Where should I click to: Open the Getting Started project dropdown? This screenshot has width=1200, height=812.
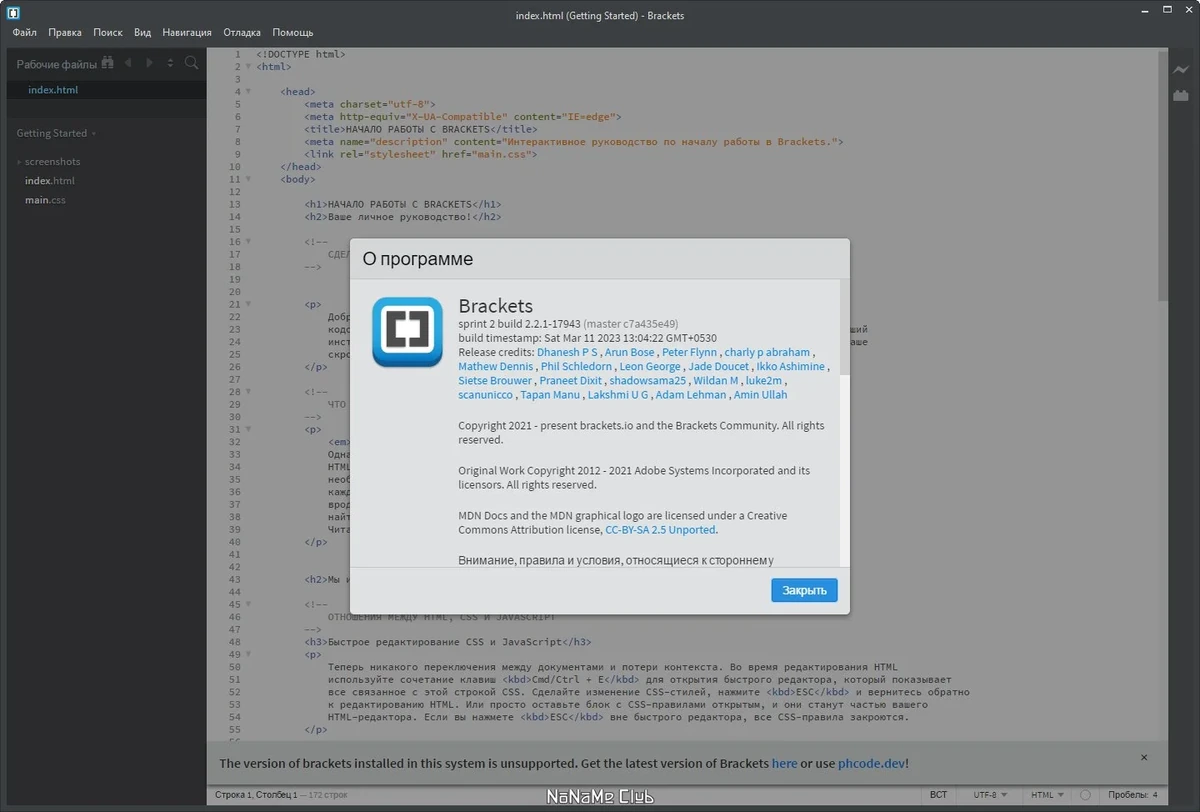pyautogui.click(x=57, y=133)
